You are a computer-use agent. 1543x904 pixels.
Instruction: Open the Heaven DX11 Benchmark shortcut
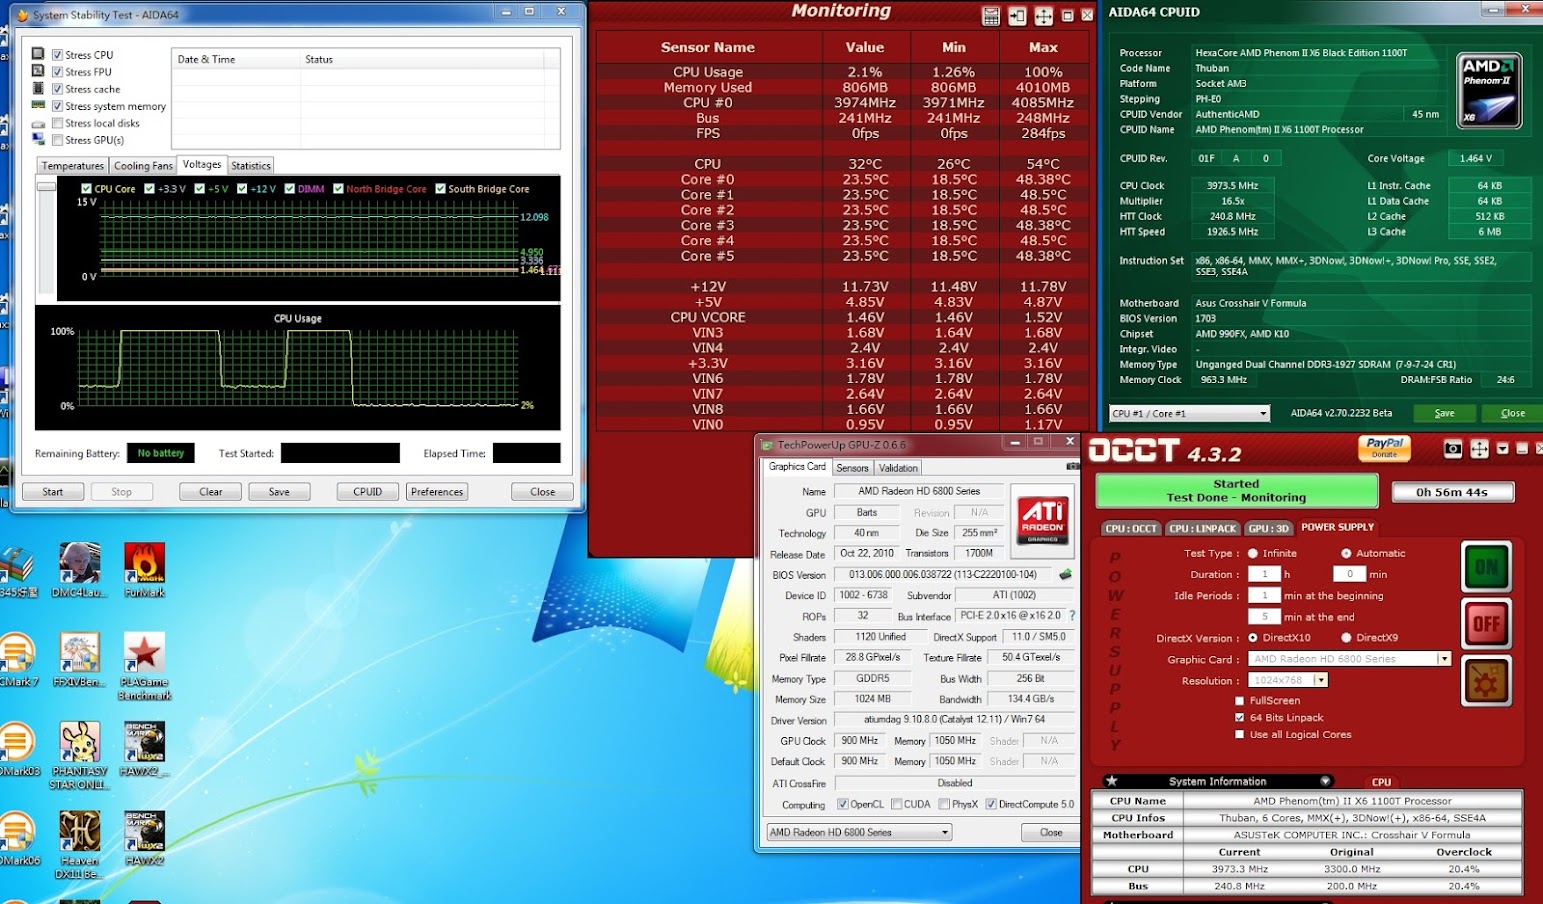pos(79,845)
